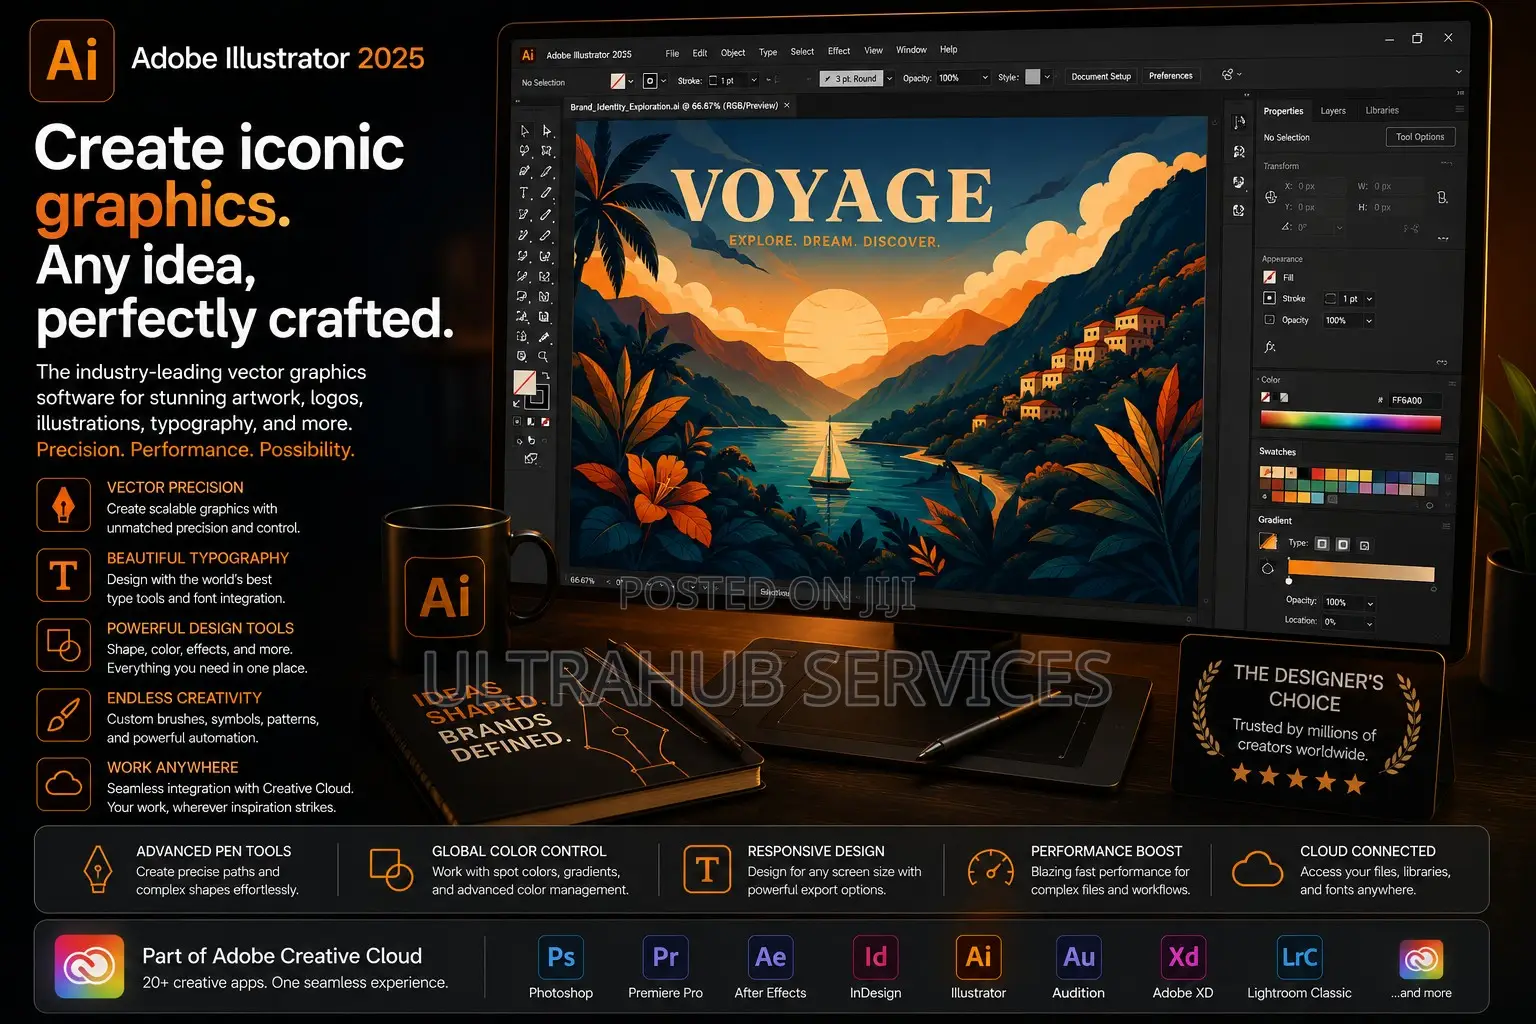This screenshot has height=1024, width=1536.
Task: Select the Direct Selection tool
Action: 547,130
